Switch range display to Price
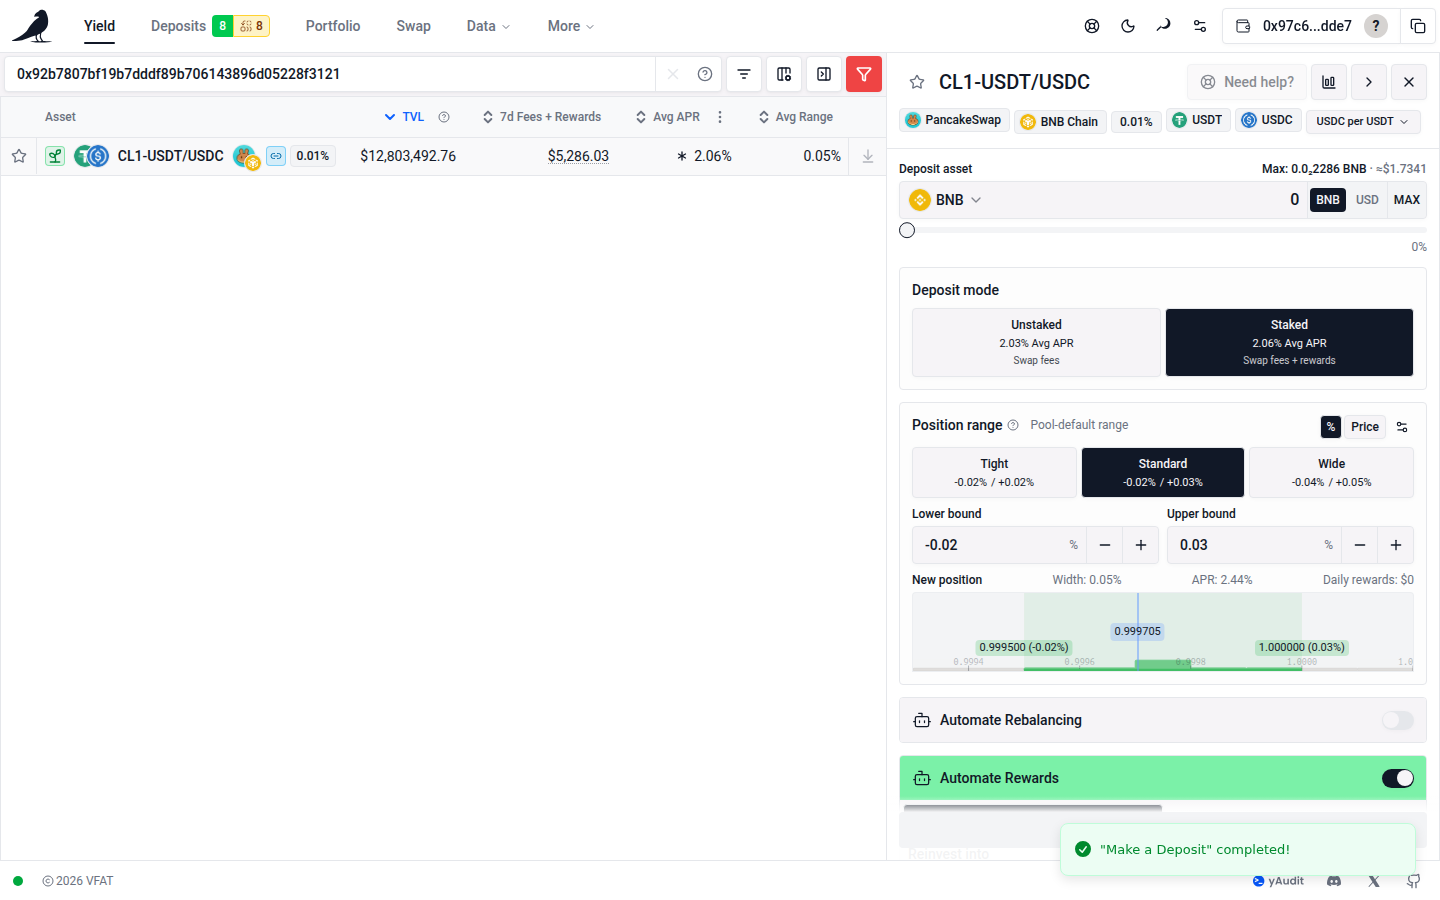This screenshot has width=1440, height=900. (1364, 427)
